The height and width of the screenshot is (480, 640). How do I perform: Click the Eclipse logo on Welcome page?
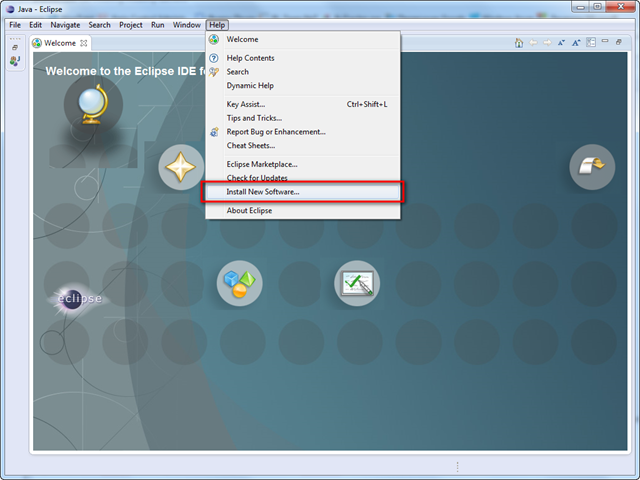click(x=76, y=299)
